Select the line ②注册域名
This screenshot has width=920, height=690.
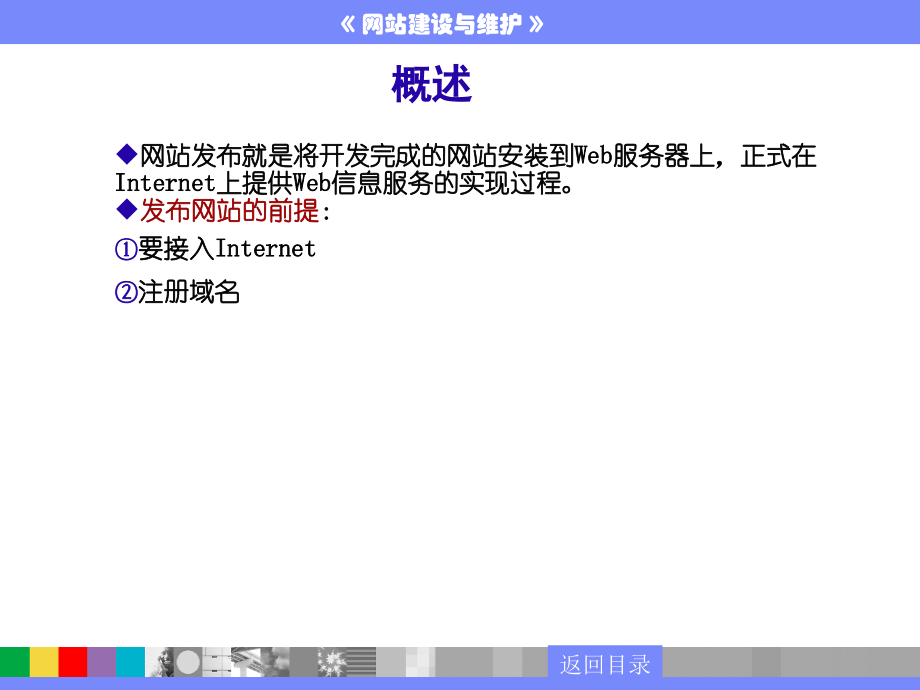pos(177,292)
